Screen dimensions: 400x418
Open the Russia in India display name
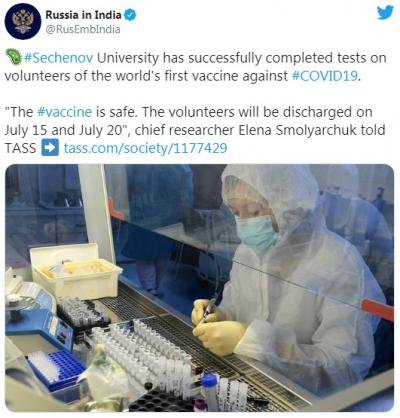pyautogui.click(x=83, y=15)
